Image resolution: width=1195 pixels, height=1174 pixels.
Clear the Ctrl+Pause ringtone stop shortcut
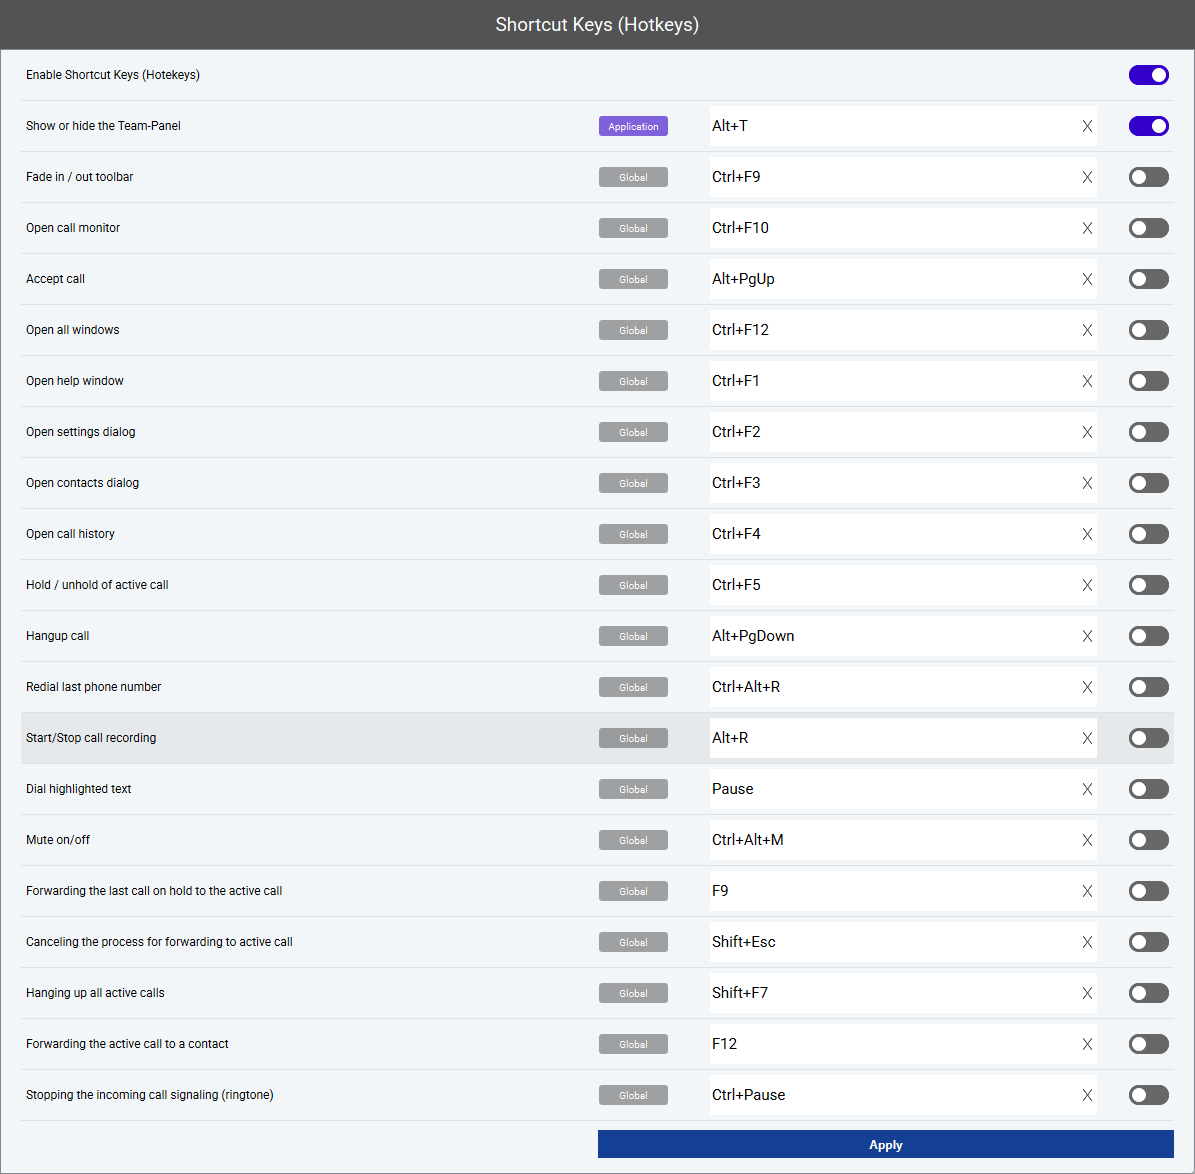click(x=1087, y=1096)
